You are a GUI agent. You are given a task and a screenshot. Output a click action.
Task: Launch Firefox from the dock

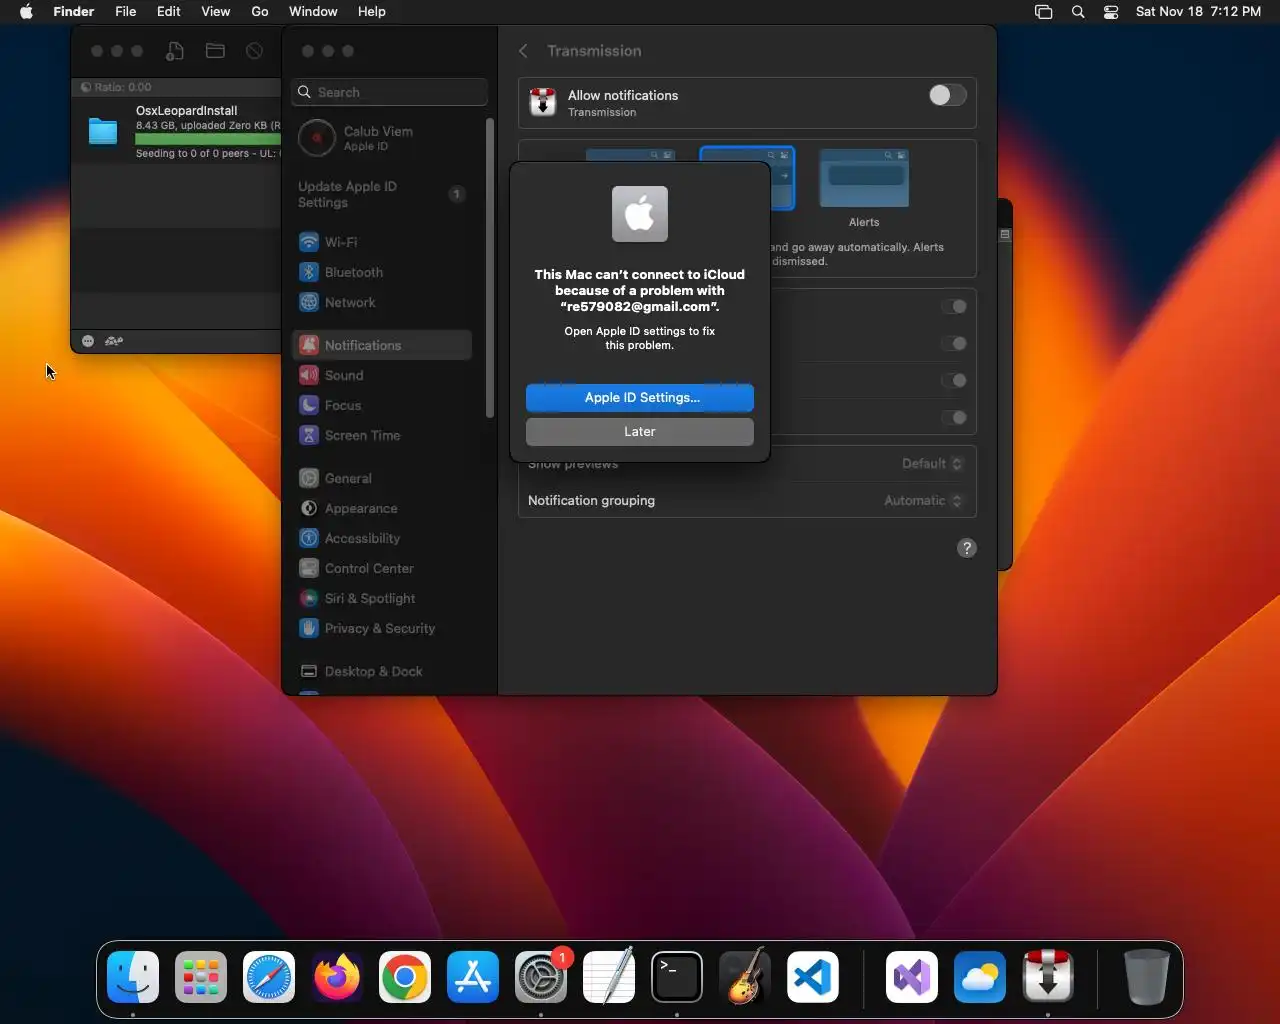[337, 977]
